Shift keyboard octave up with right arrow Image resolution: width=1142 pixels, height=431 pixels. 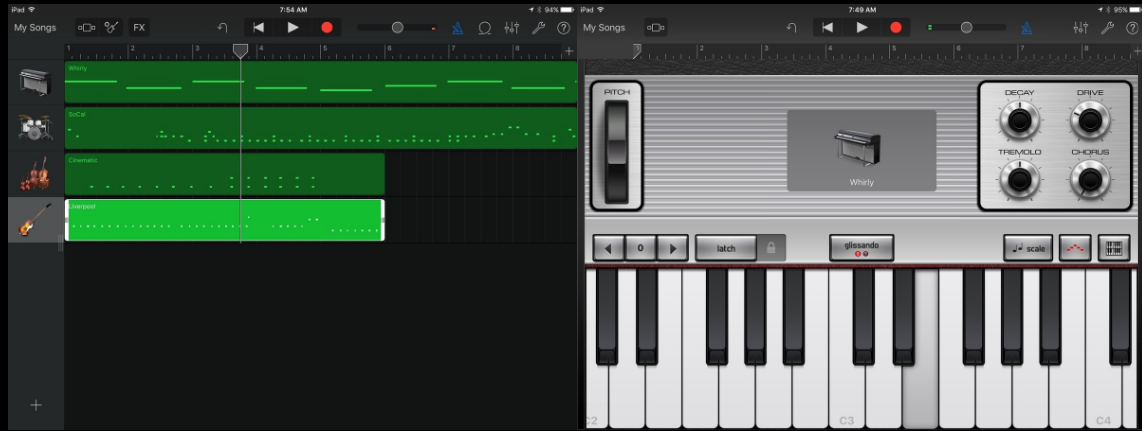pyautogui.click(x=673, y=248)
